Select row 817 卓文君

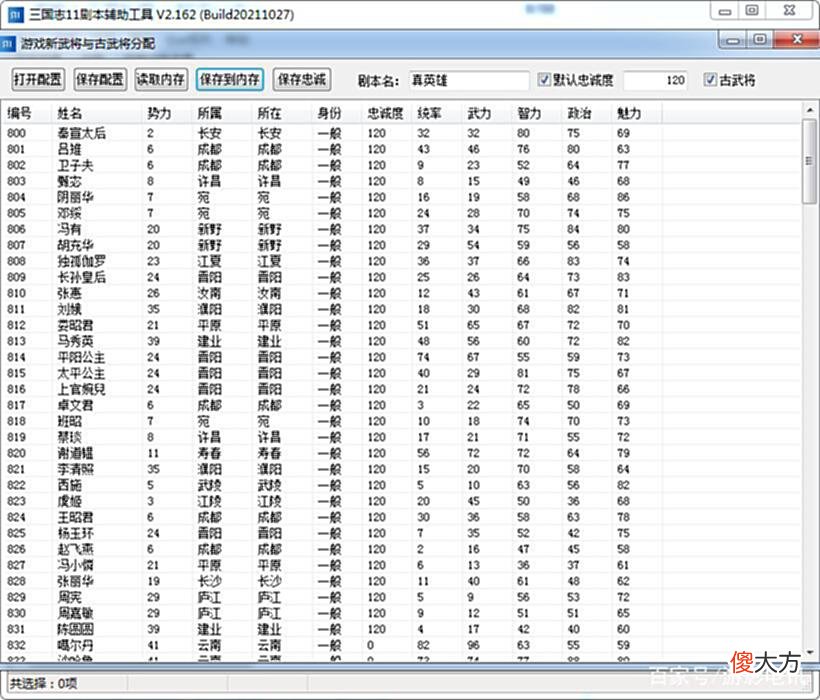pos(402,405)
